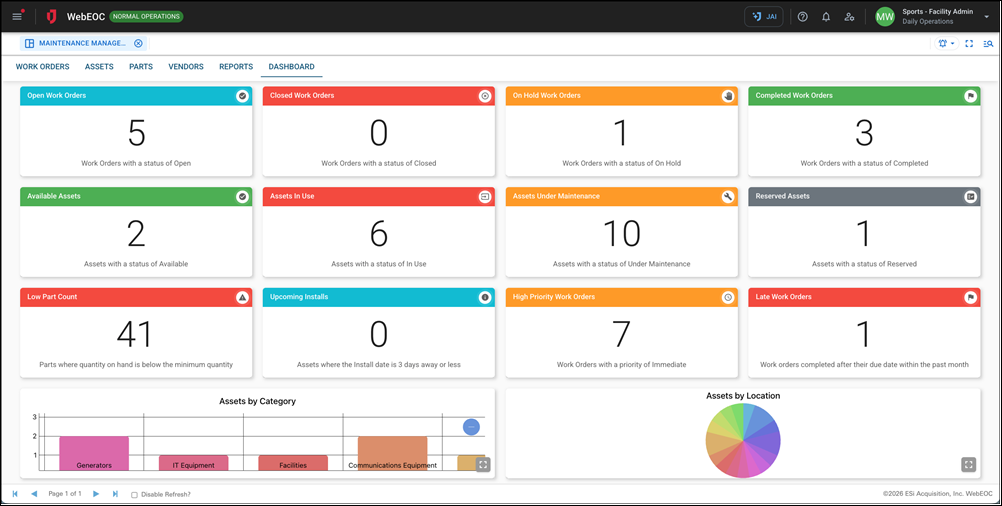The image size is (1002, 506).
Task: Jump to the last page
Action: [115, 494]
